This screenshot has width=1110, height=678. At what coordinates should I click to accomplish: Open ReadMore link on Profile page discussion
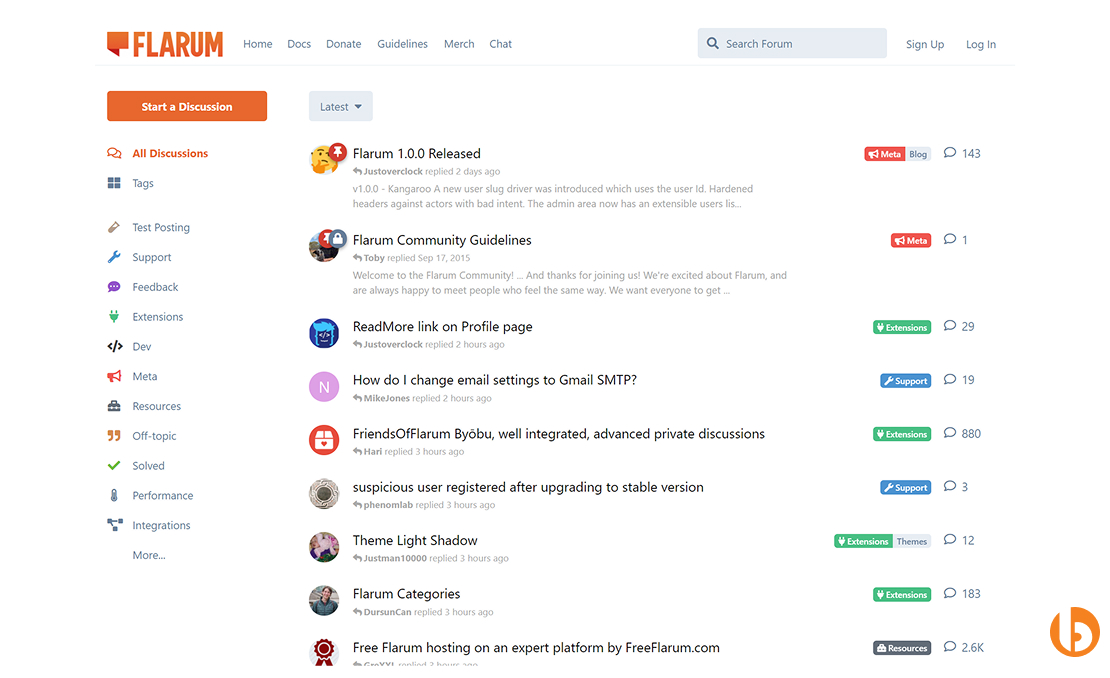click(442, 326)
